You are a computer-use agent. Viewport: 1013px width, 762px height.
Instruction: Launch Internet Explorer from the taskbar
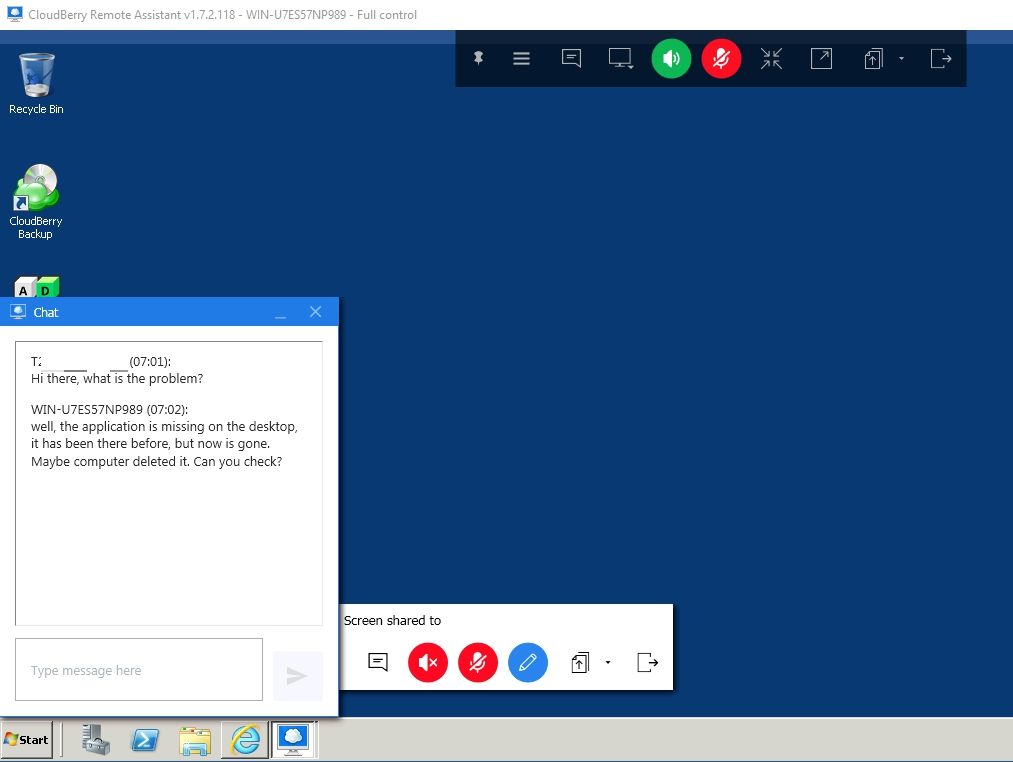click(x=245, y=739)
